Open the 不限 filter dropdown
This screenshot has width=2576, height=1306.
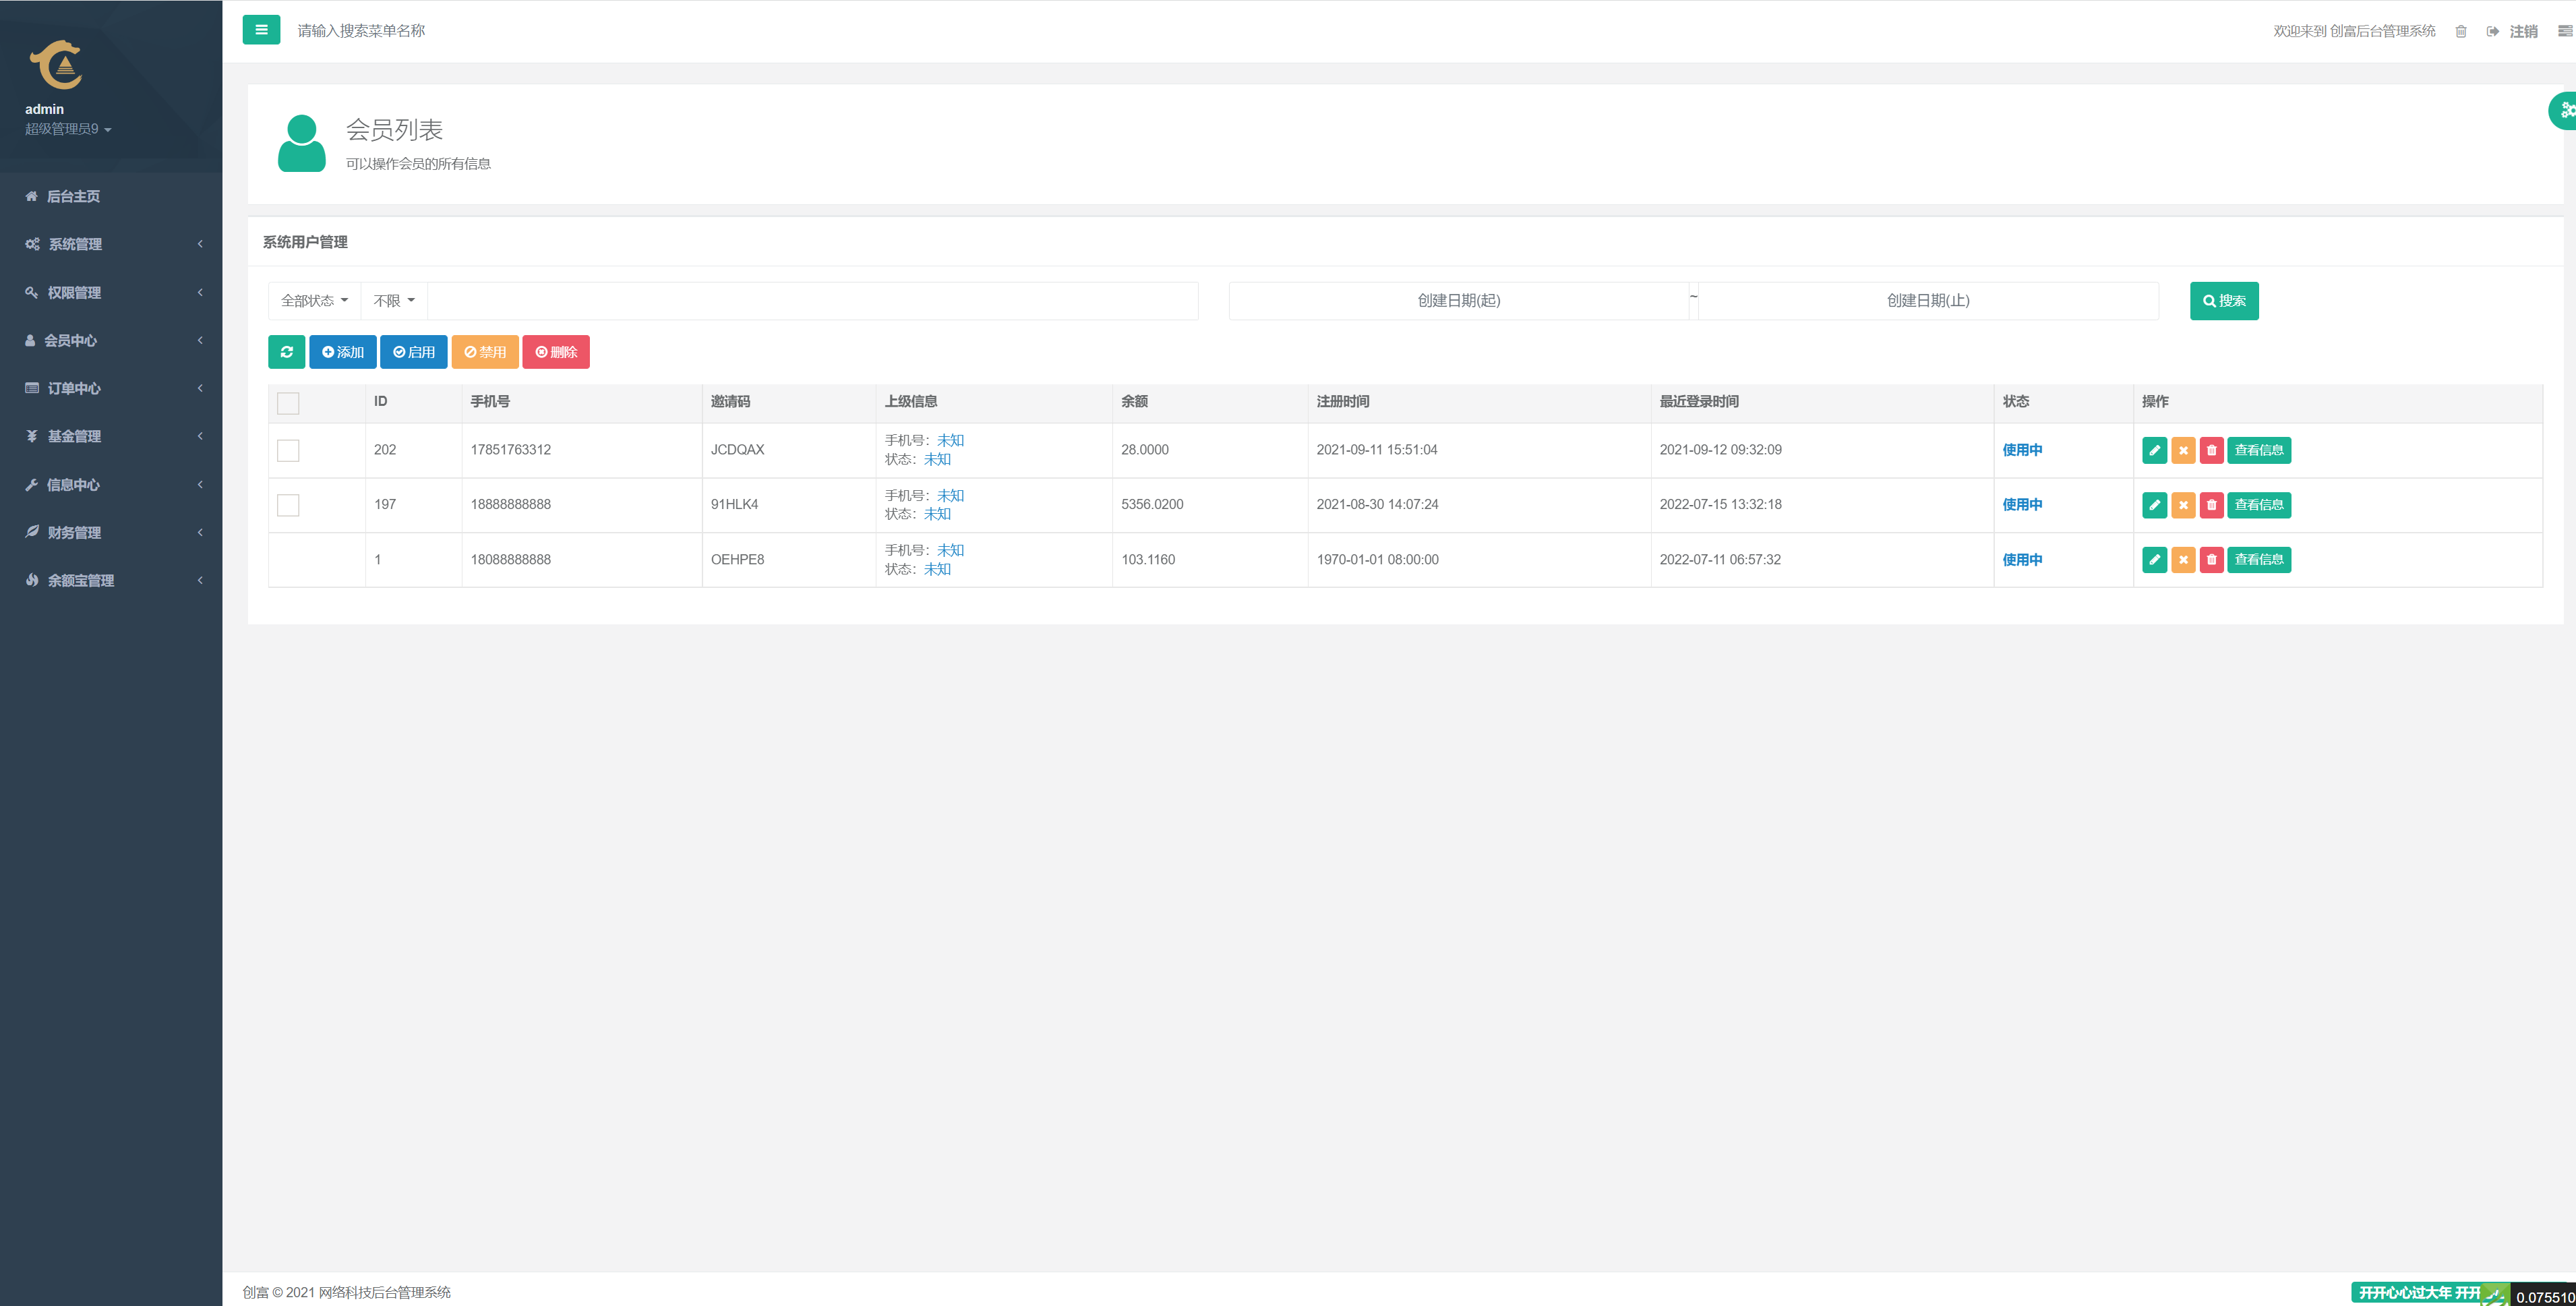click(393, 301)
